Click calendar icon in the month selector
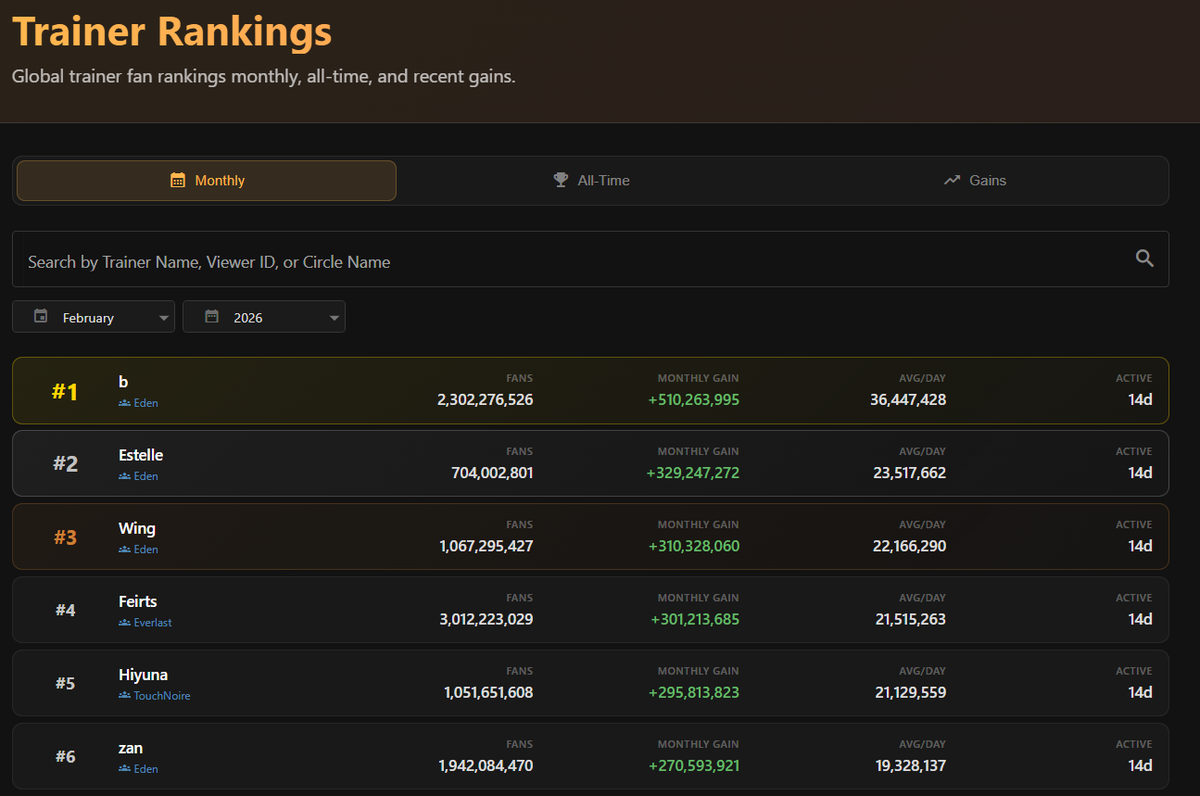This screenshot has width=1200, height=796. pyautogui.click(x=41, y=316)
